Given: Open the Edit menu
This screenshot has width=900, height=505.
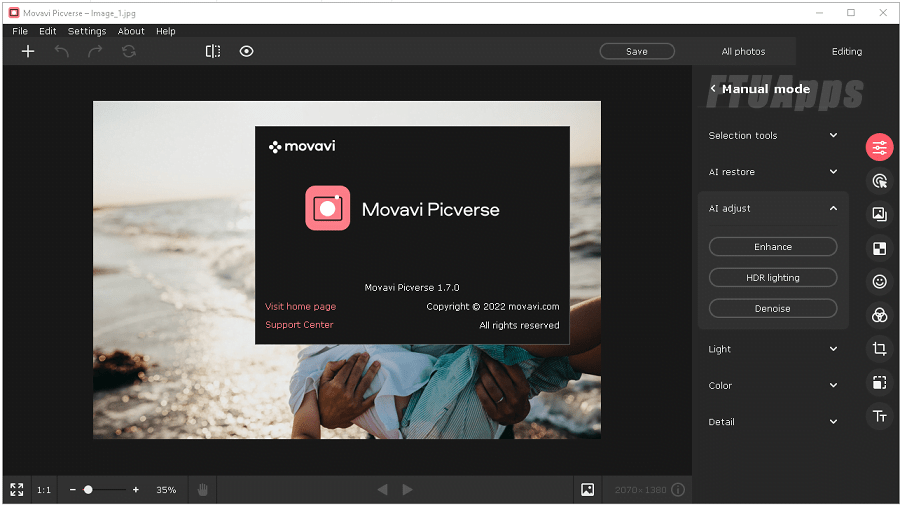Looking at the screenshot, I should [48, 31].
